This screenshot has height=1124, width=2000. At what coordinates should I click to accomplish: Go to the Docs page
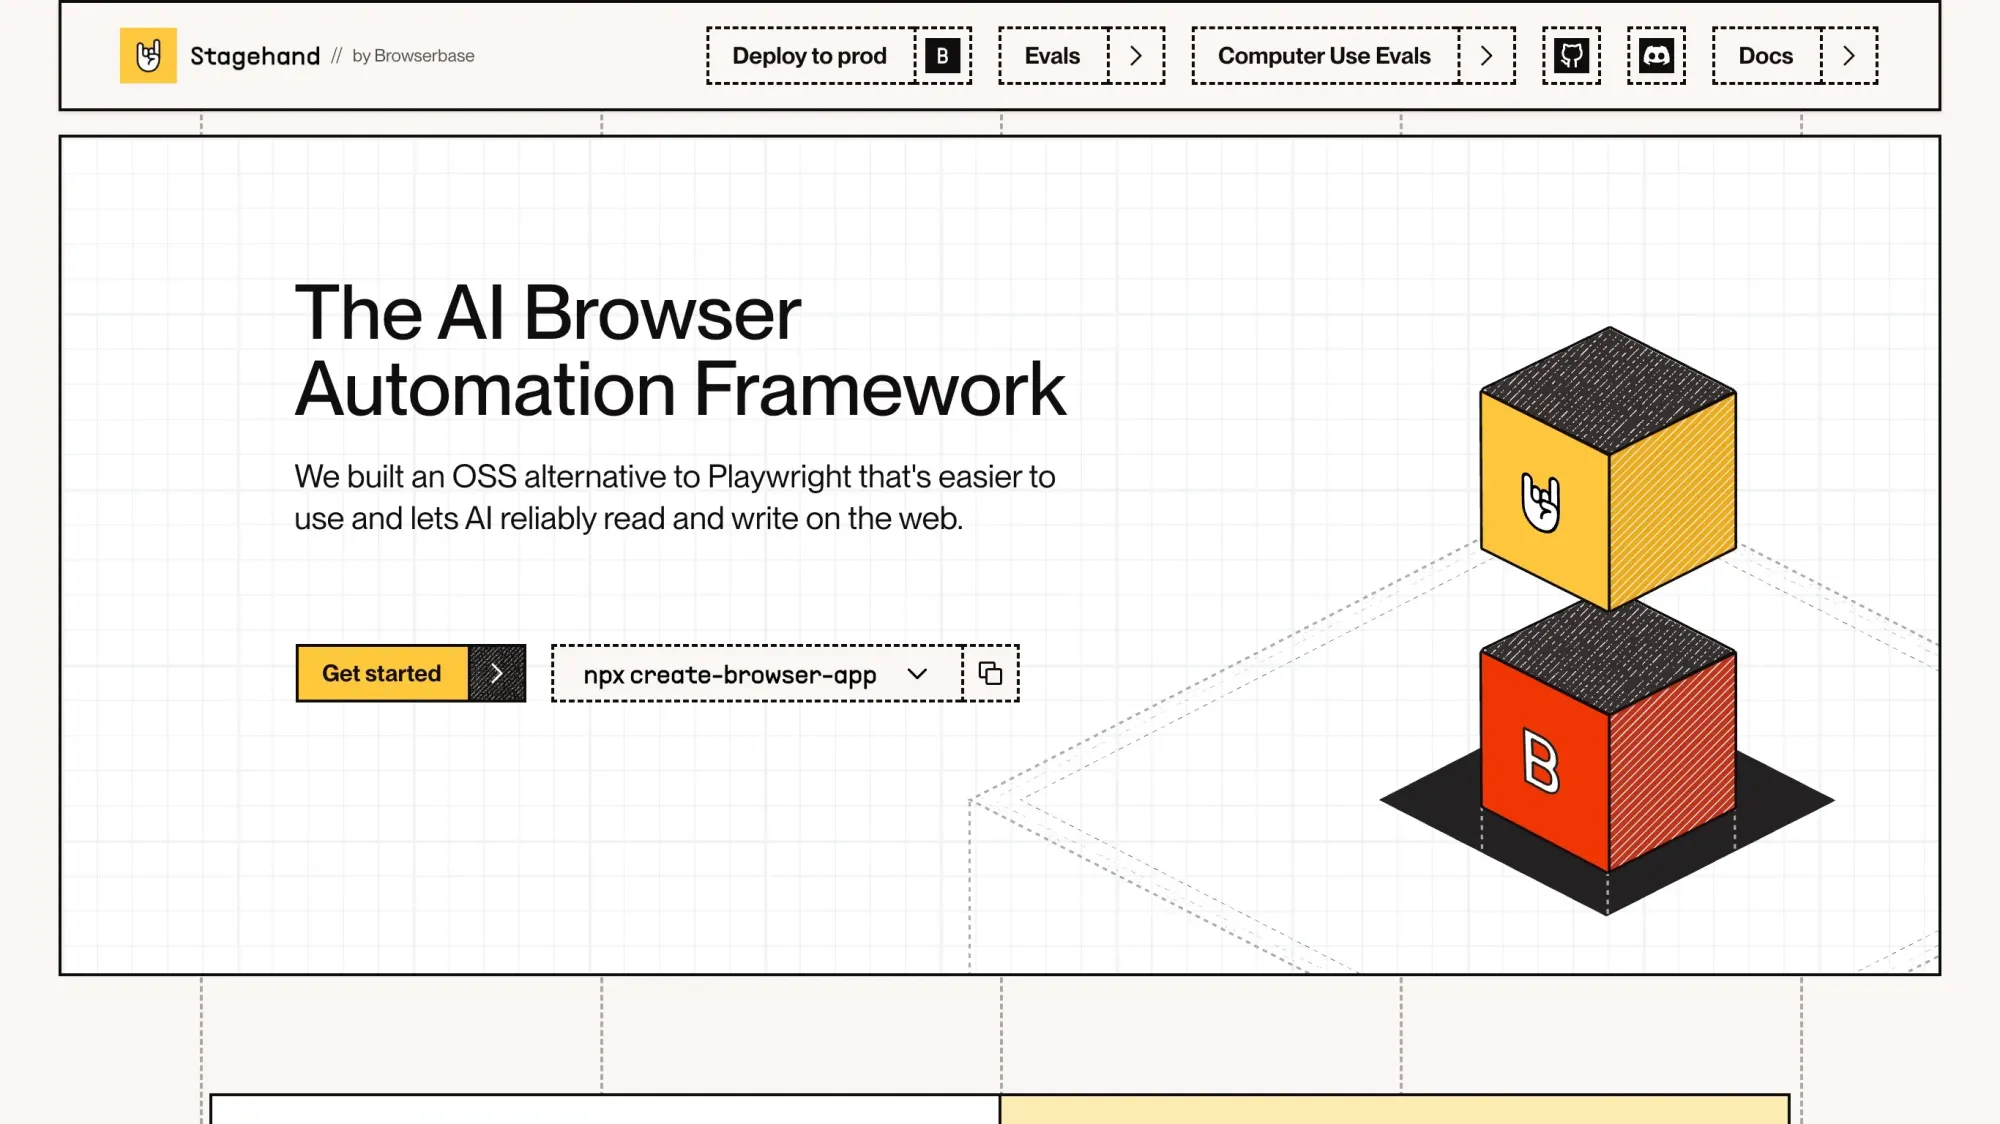click(x=1765, y=56)
